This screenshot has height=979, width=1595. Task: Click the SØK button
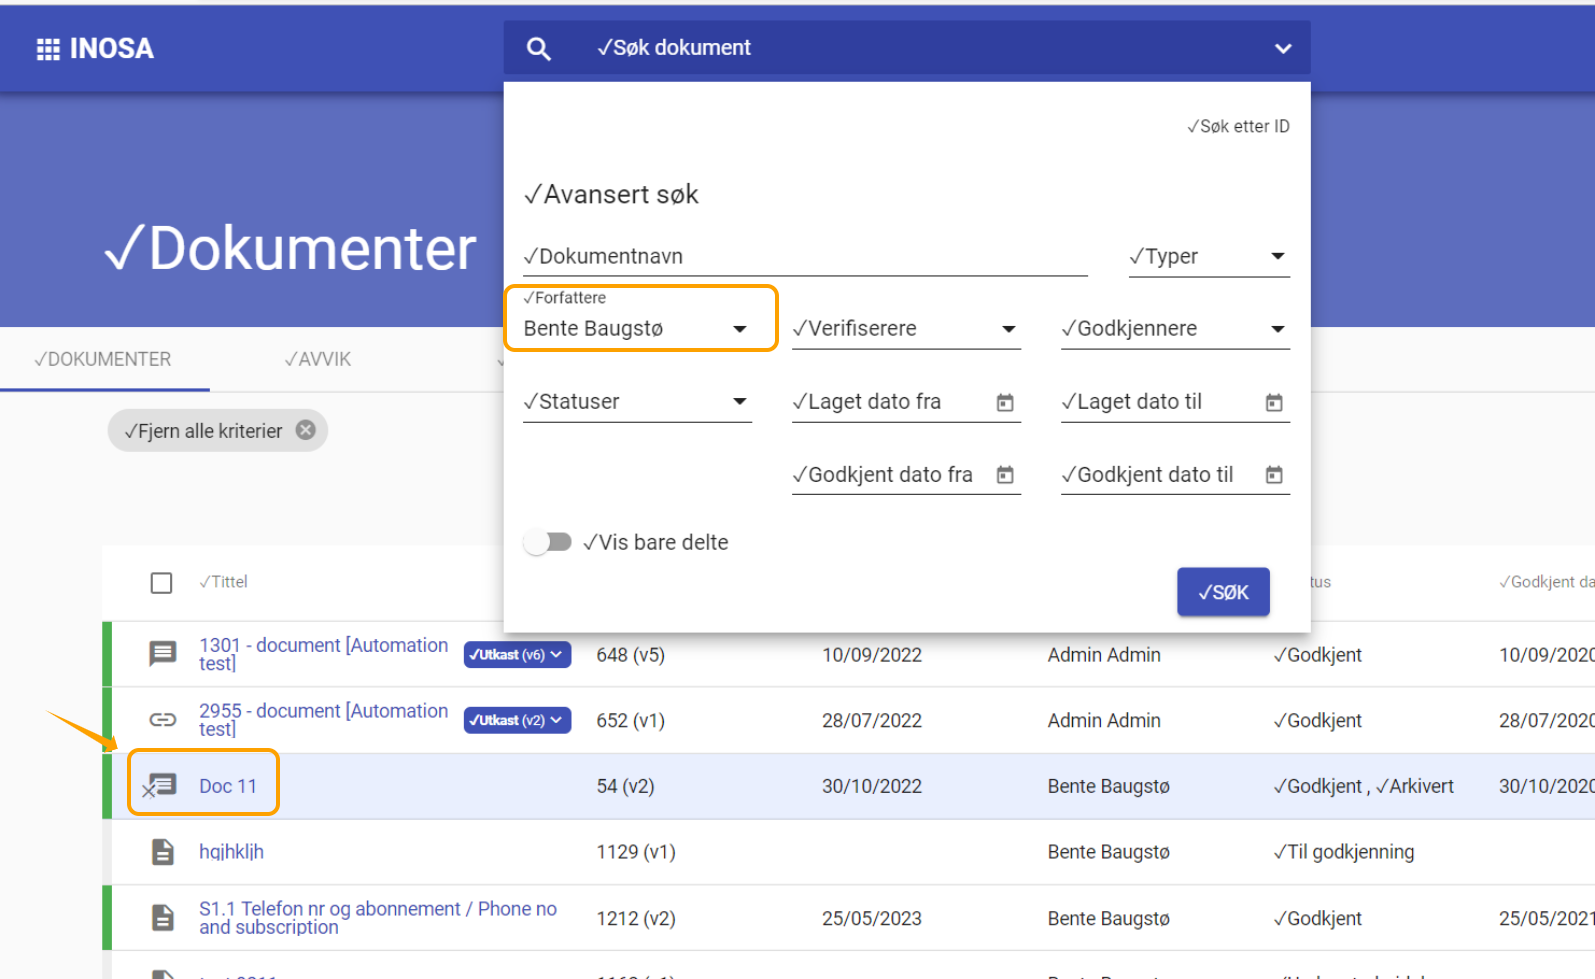point(1223,592)
